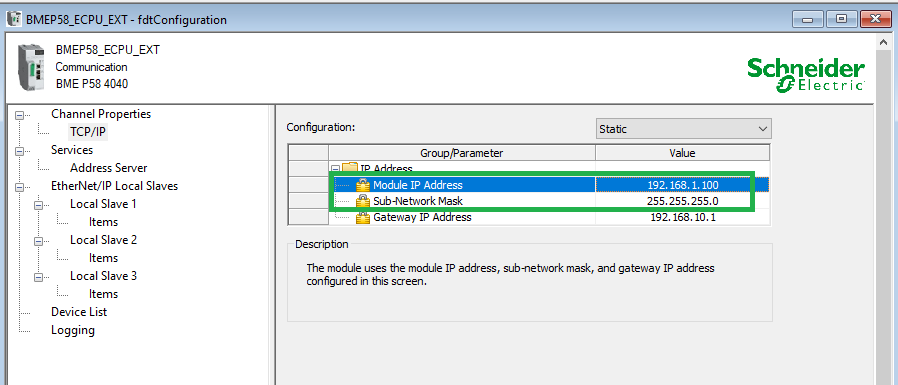898x385 pixels.
Task: Click the 192.168.10.1 value cell
Action: (683, 217)
